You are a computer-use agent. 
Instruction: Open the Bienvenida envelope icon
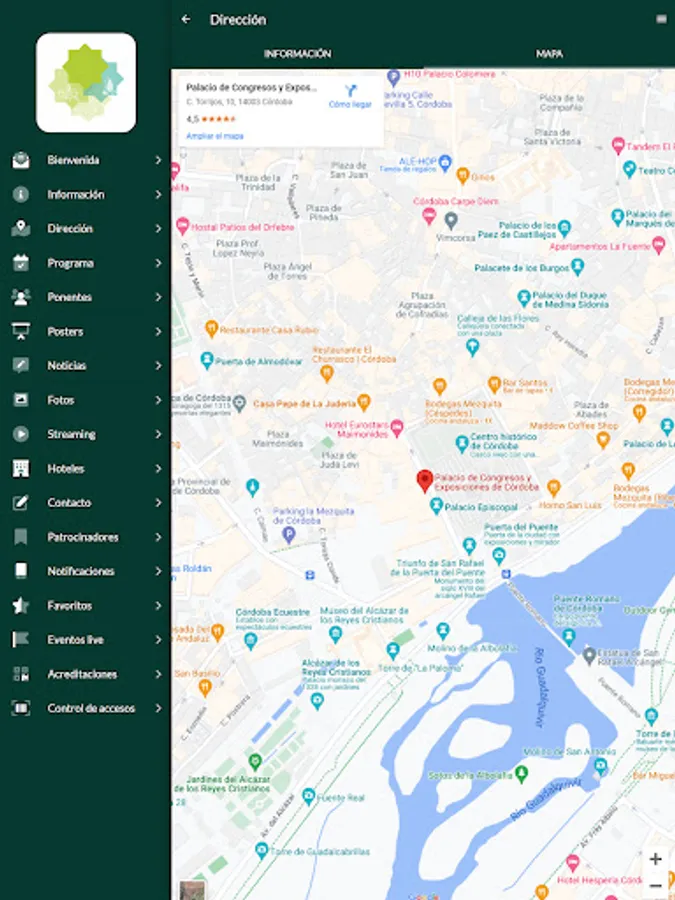click(x=21, y=160)
